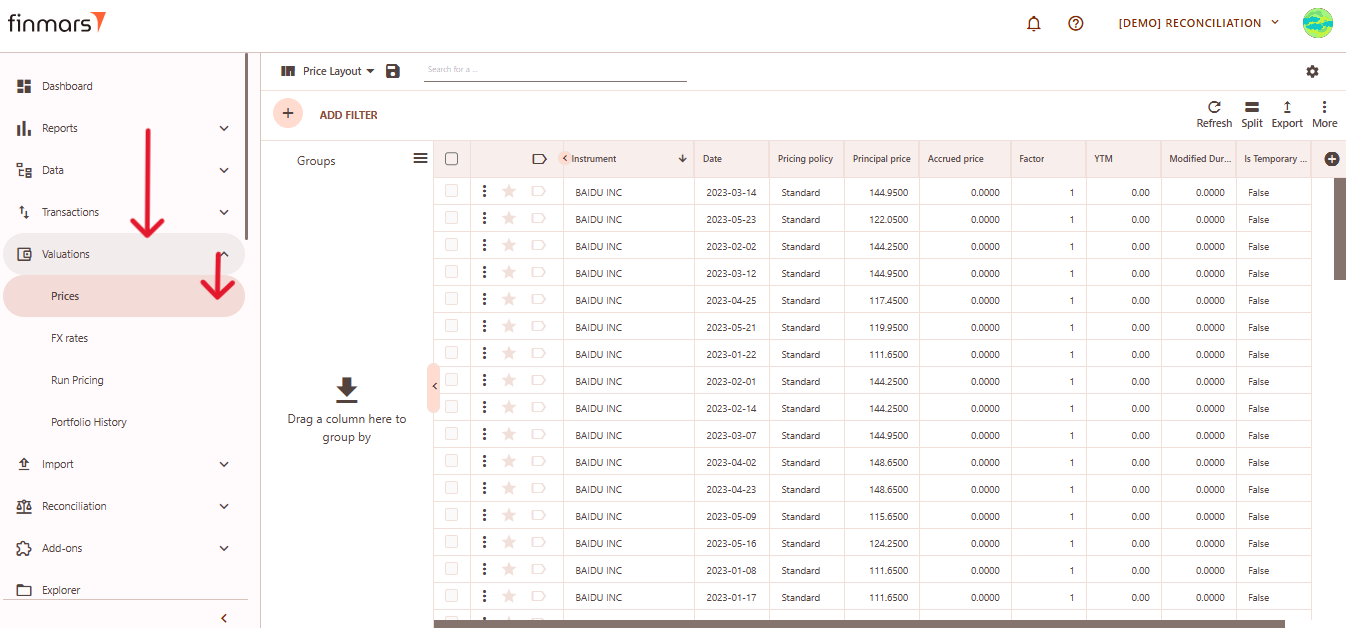Check the 2023-02-14 row checkbox
Image resolution: width=1346 pixels, height=628 pixels.
[x=451, y=407]
